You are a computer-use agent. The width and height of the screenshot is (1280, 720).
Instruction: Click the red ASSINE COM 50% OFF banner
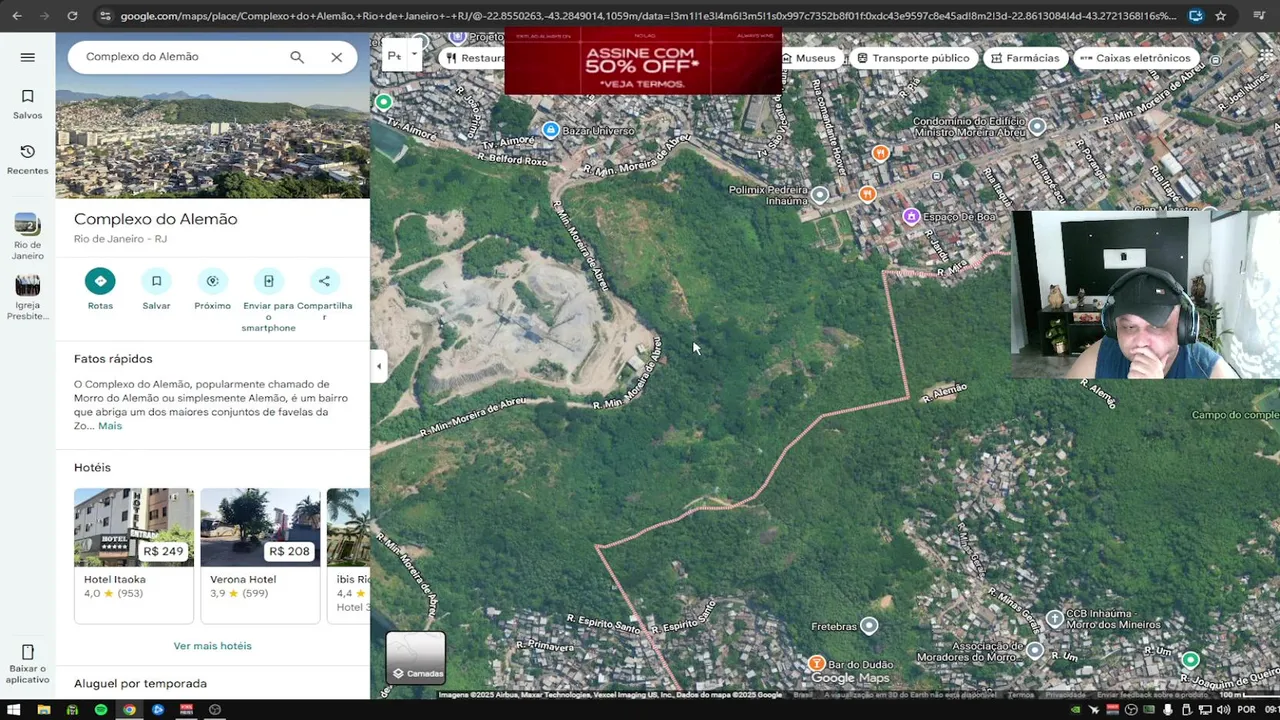pyautogui.click(x=642, y=62)
